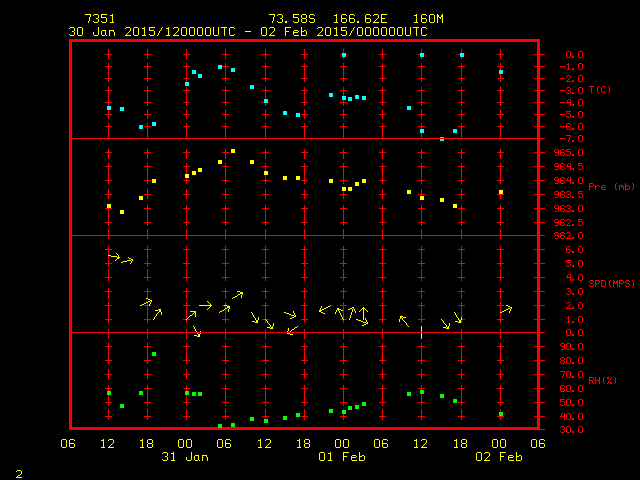This screenshot has height=480, width=640.
Task: Select the latitude value 73.58S
Action: click(x=292, y=19)
